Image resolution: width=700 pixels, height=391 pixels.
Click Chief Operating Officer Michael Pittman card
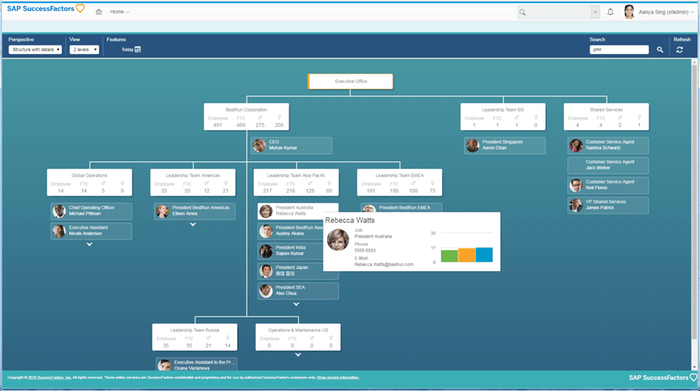(91, 211)
